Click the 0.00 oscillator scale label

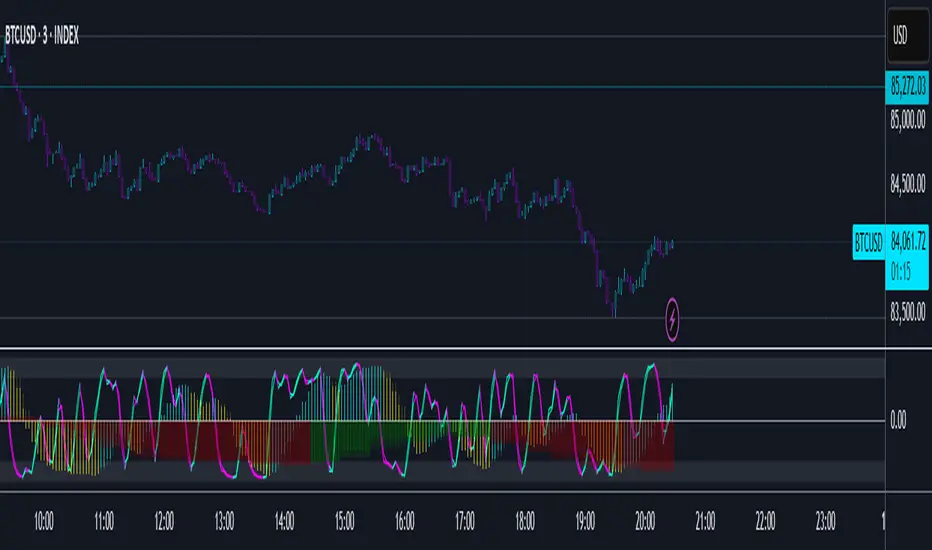click(x=898, y=420)
